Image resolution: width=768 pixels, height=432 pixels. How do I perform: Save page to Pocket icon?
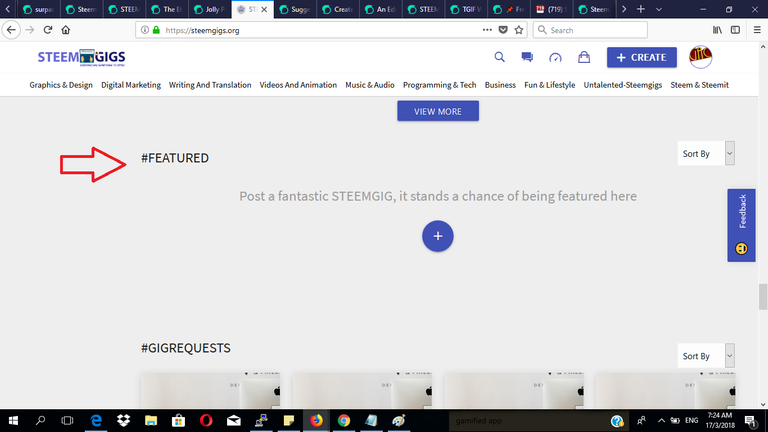pos(503,30)
